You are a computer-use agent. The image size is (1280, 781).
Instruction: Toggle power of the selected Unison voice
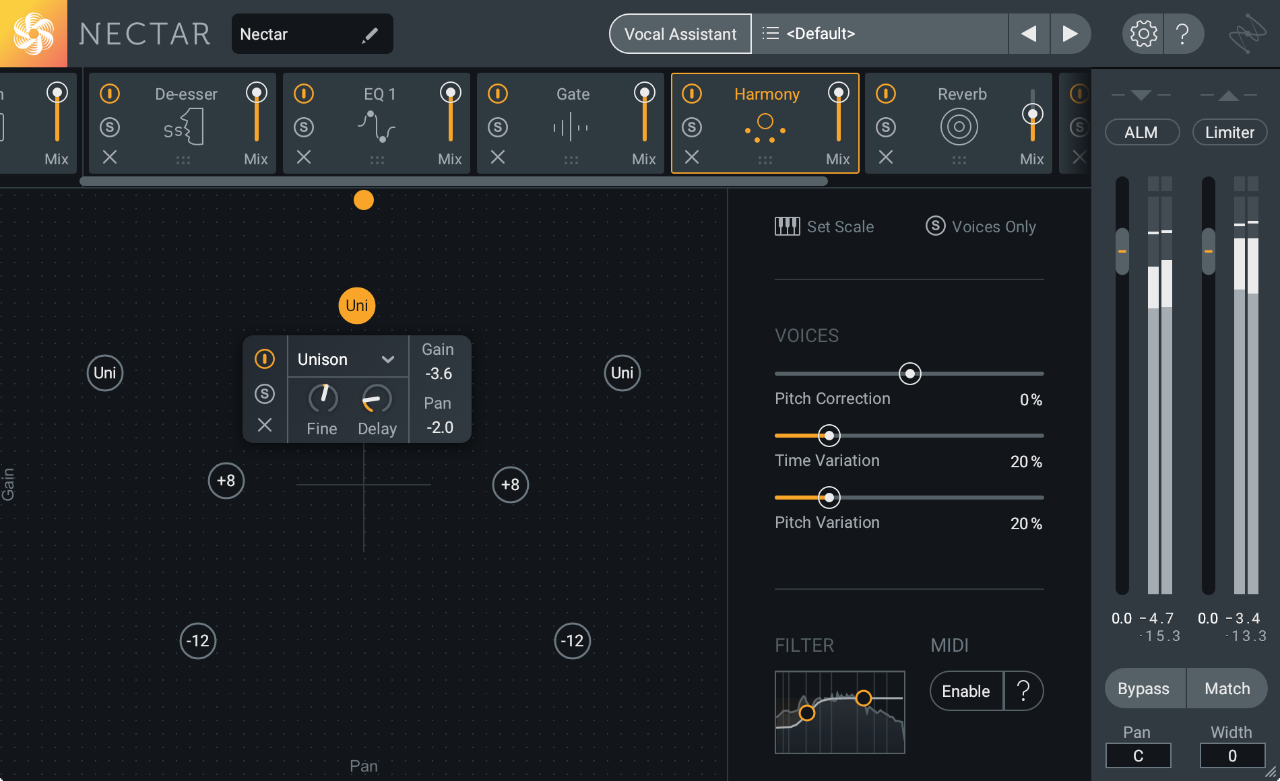click(265, 359)
